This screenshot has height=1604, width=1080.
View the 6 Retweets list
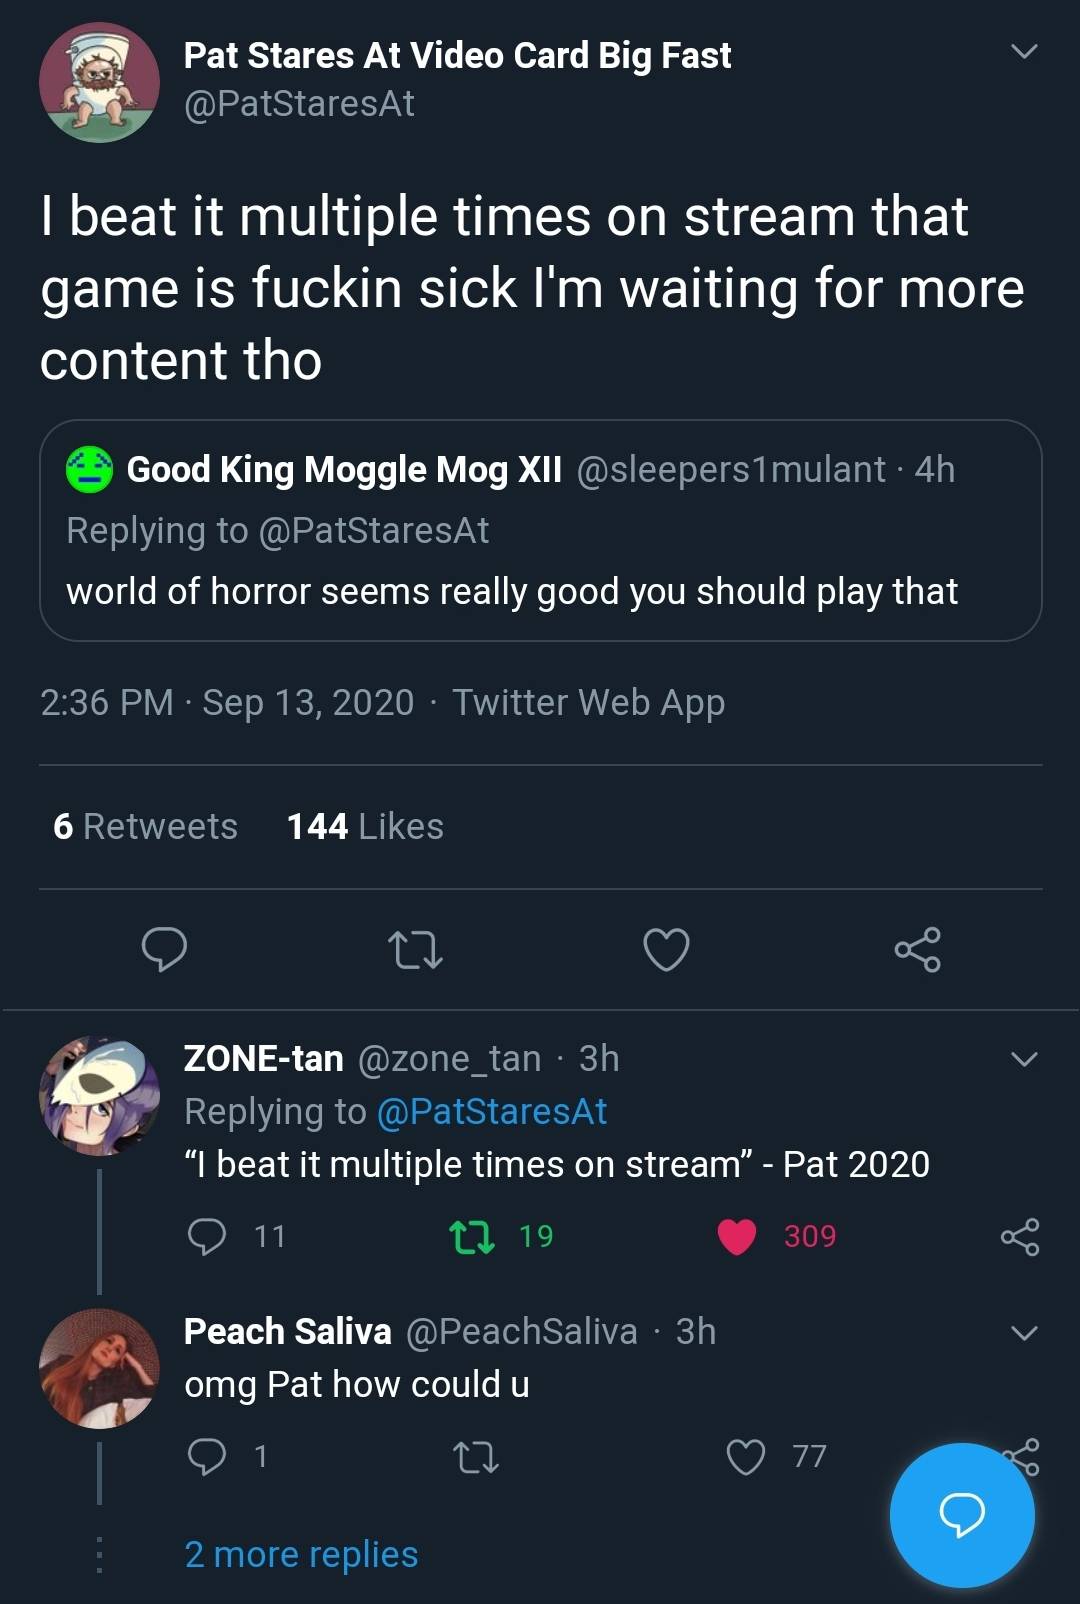click(x=145, y=826)
